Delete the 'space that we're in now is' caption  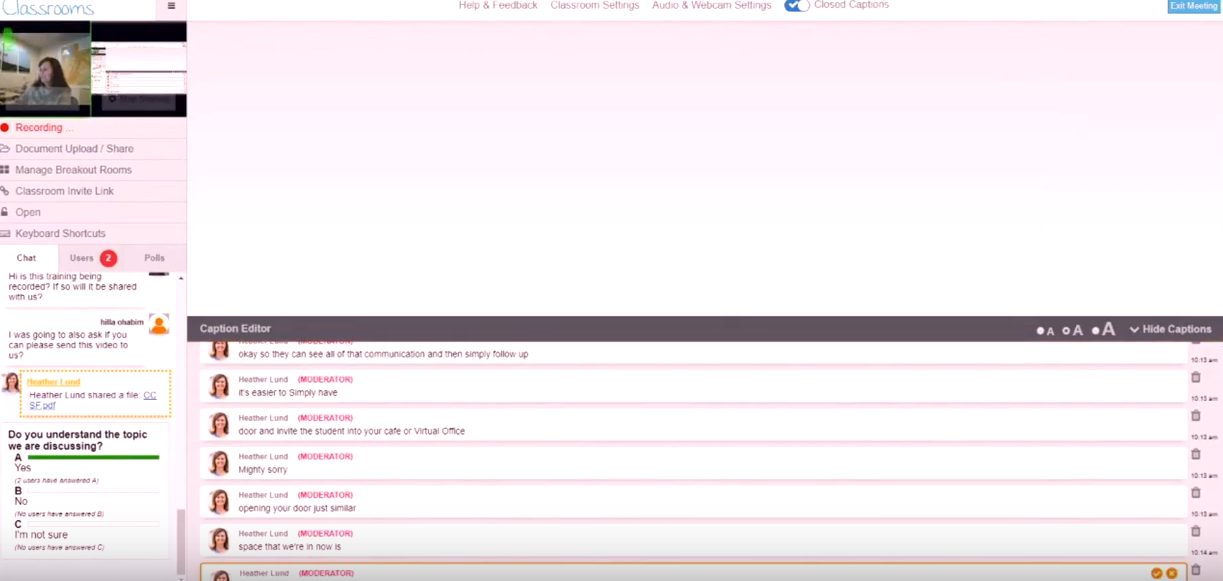click(x=1195, y=531)
